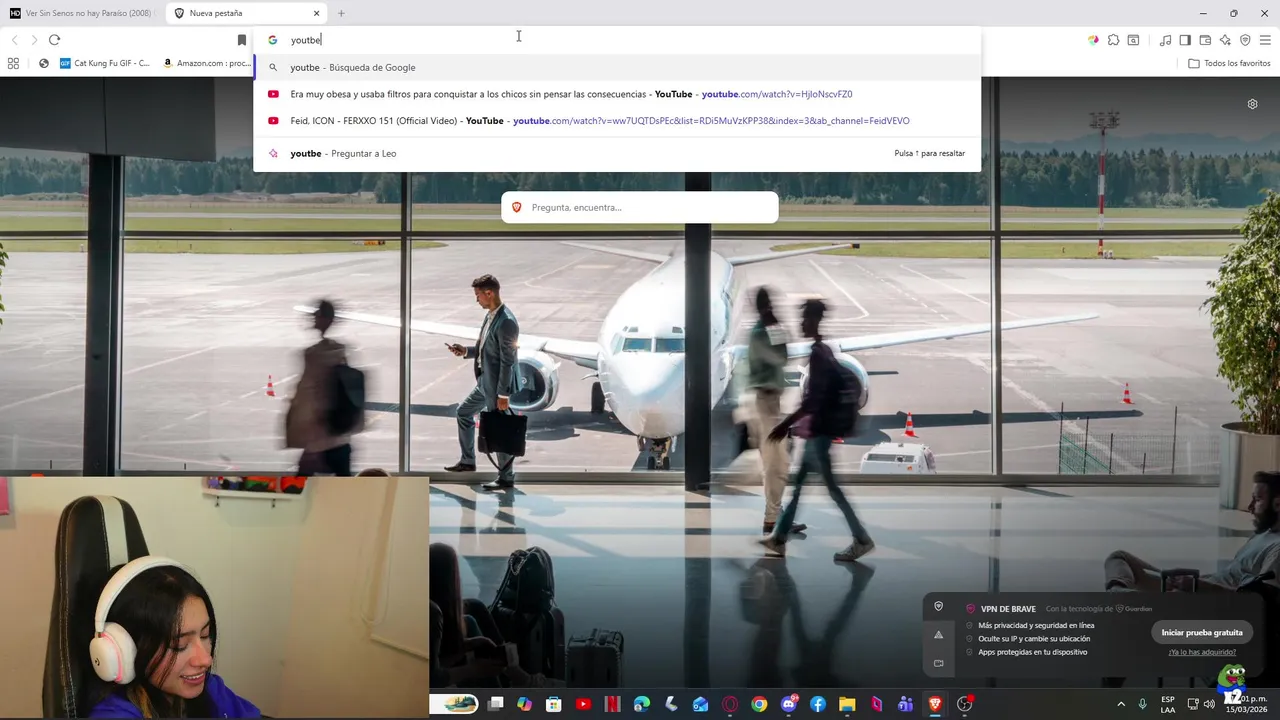Screen dimensions: 1280x720
Task: Click the tab search window icon
Action: tap(1133, 40)
